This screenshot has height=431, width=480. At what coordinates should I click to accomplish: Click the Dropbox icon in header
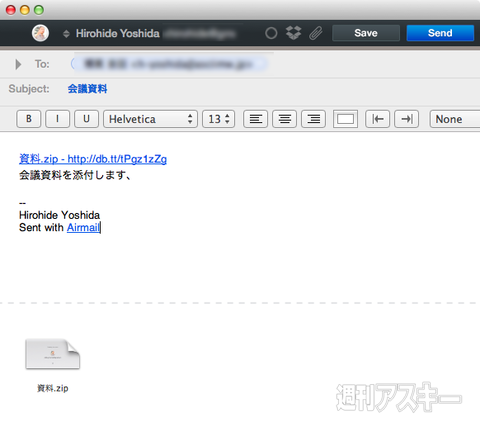(293, 33)
